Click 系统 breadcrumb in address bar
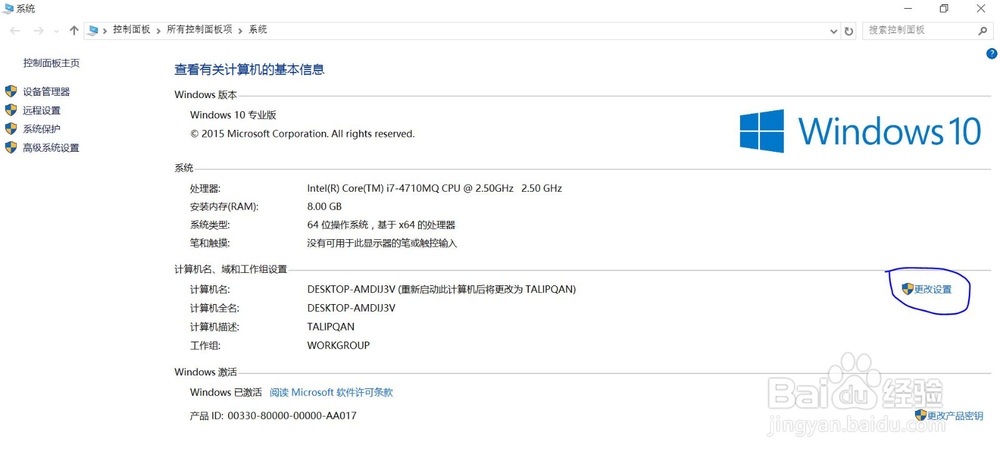The image size is (1000, 459). click(x=258, y=30)
